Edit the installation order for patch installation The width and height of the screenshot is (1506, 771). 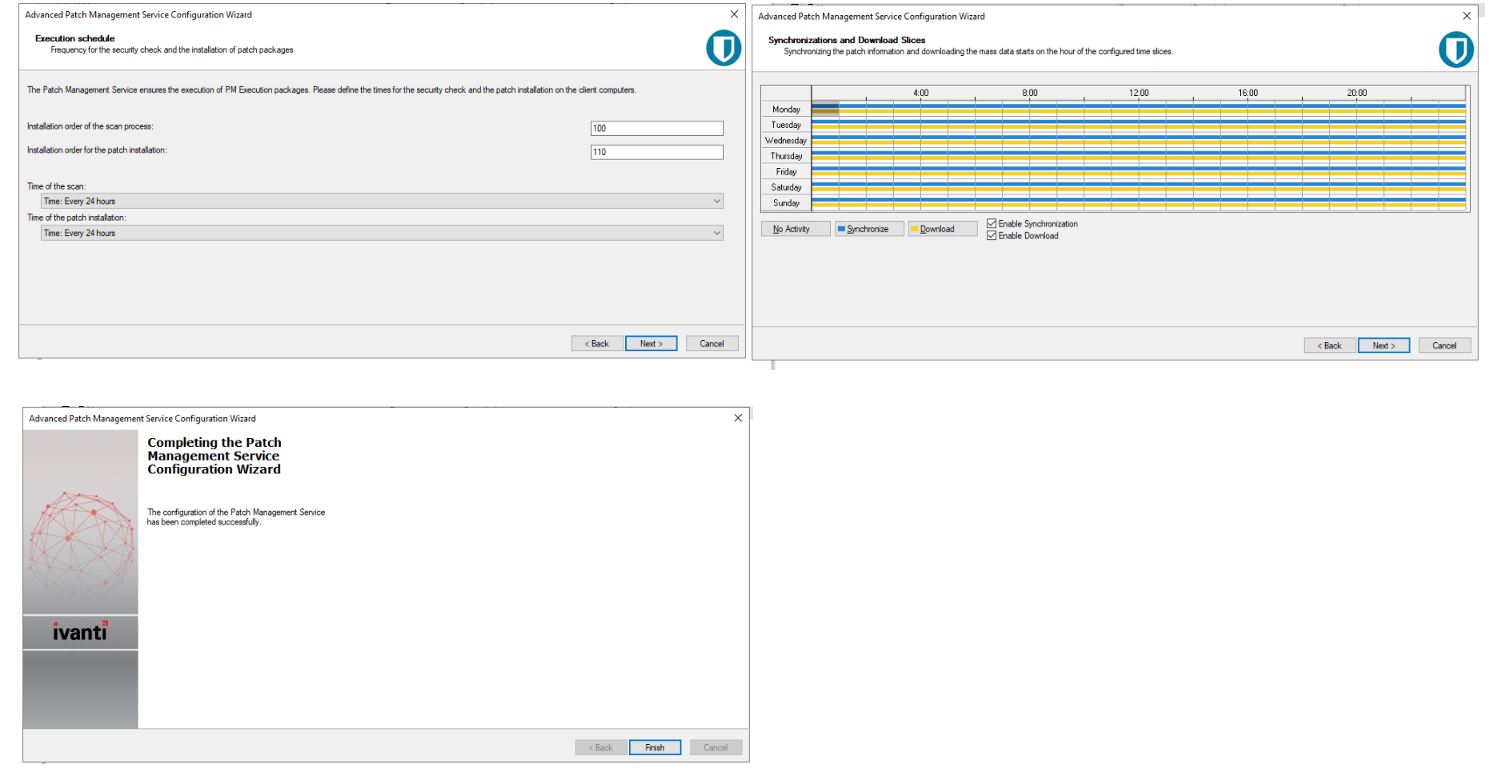[x=655, y=151]
